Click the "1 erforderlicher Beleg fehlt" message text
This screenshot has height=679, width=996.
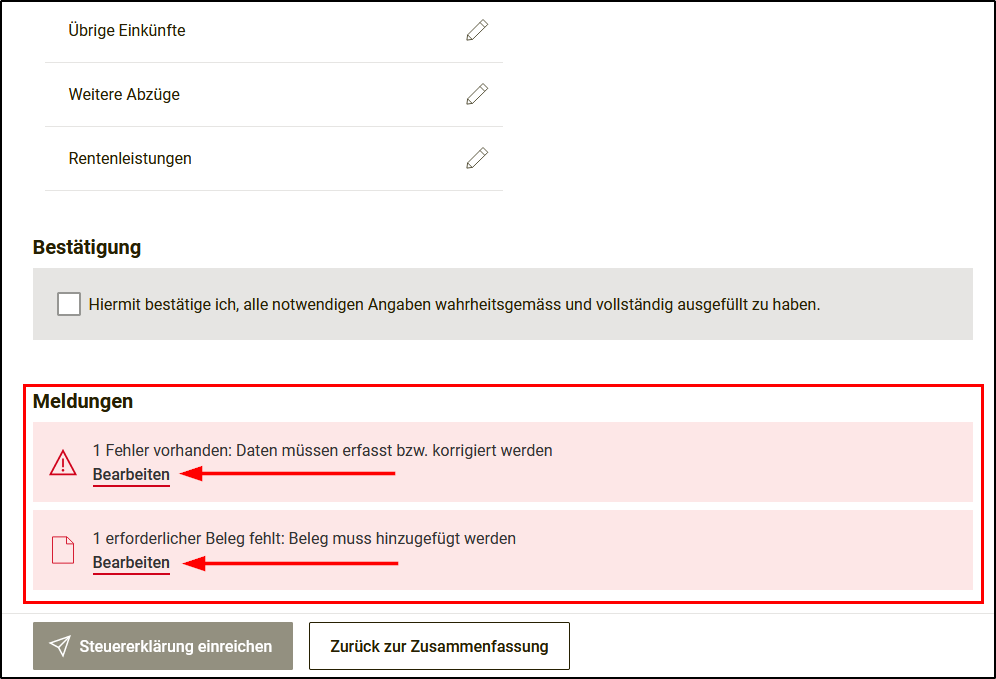tap(304, 538)
